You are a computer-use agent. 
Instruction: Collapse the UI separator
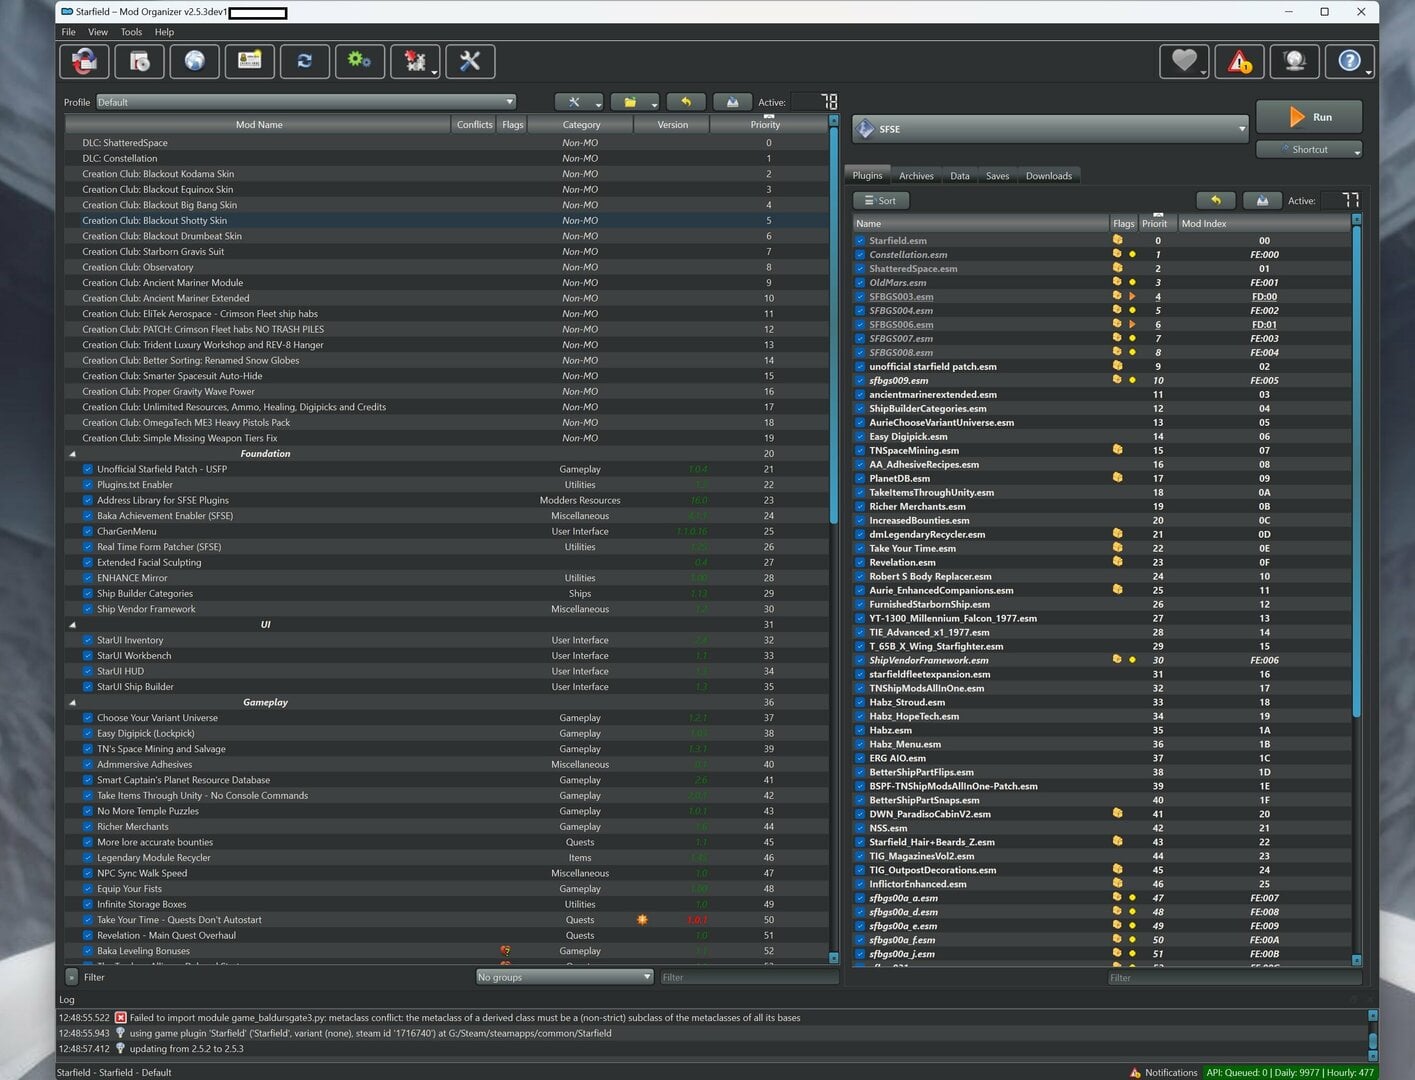click(72, 625)
